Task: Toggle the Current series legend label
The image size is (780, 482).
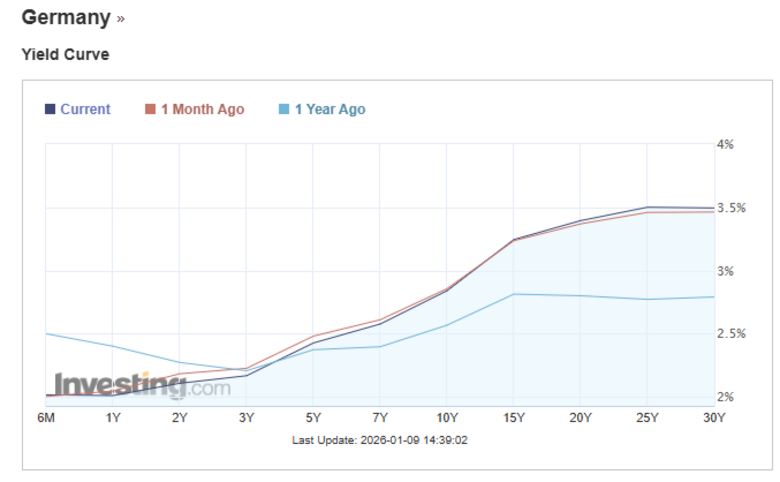Action: point(85,109)
